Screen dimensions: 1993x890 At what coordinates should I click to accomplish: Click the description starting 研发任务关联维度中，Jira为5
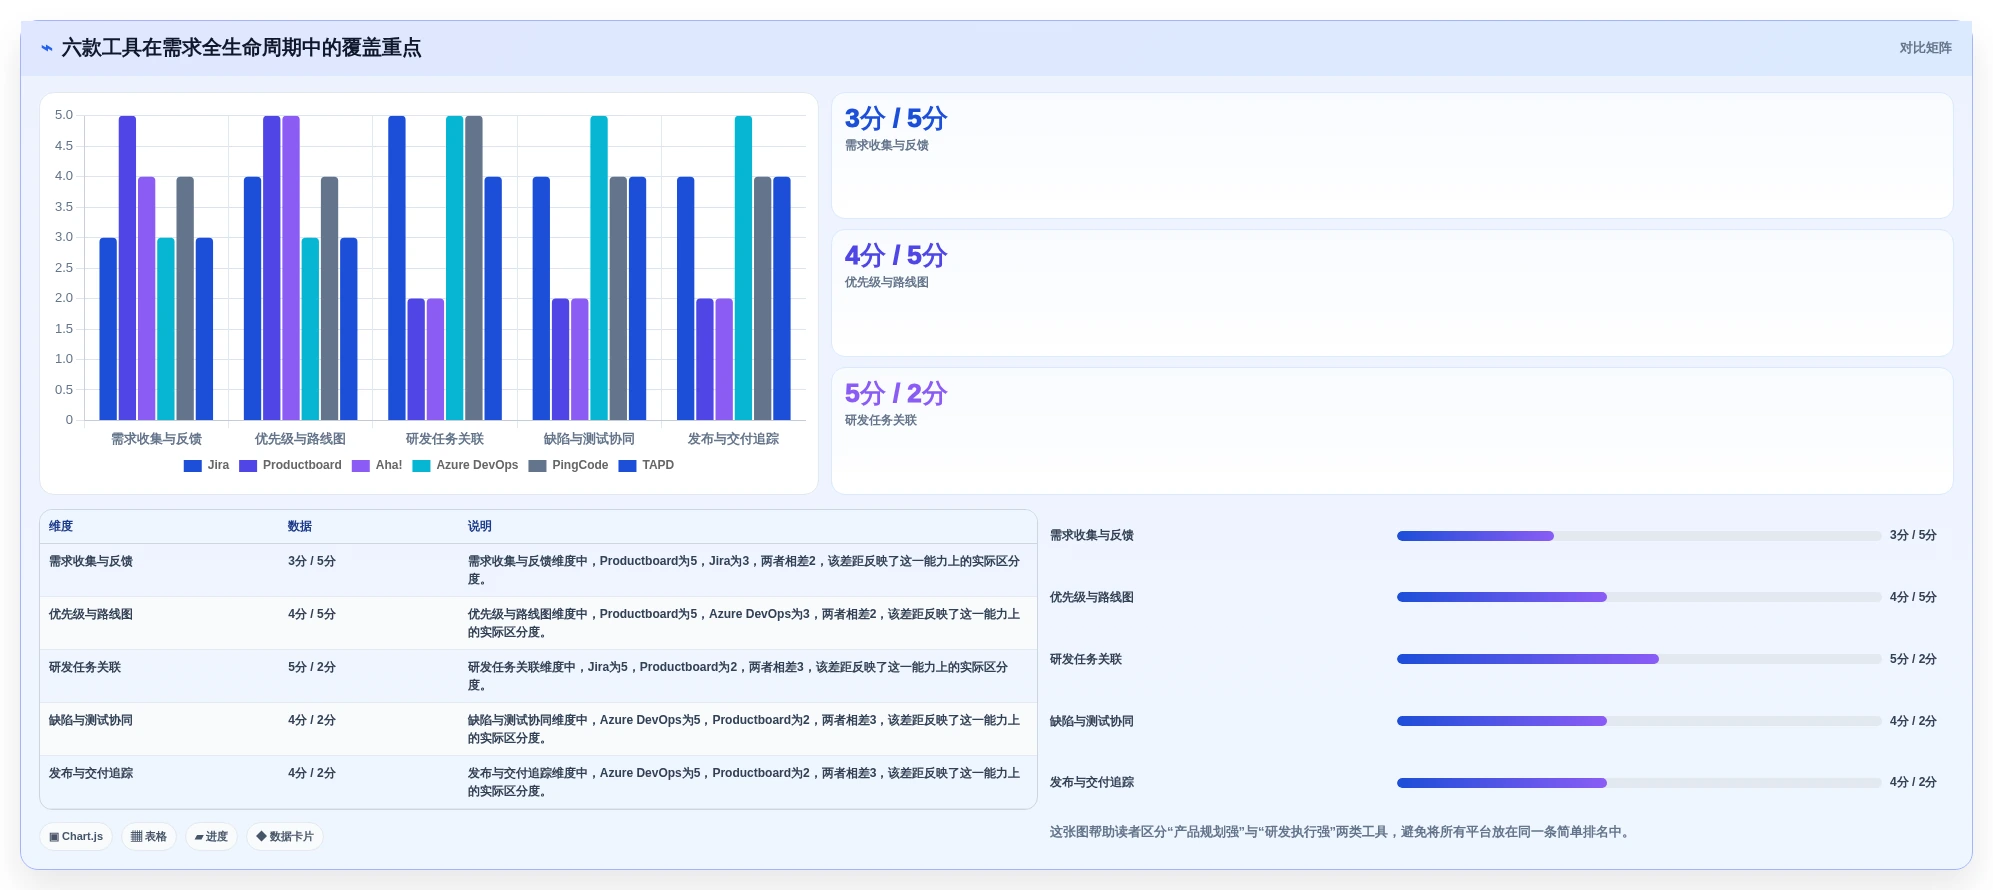pos(738,676)
